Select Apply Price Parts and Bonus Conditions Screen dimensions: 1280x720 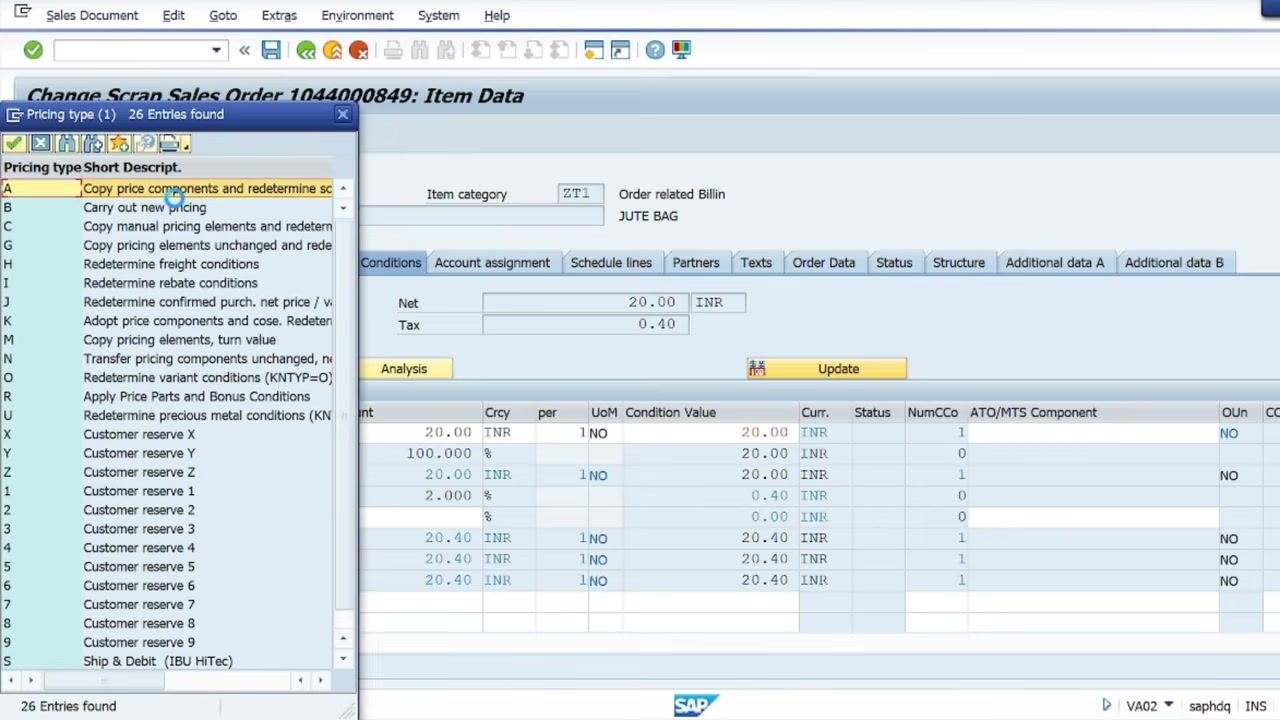pos(167,397)
